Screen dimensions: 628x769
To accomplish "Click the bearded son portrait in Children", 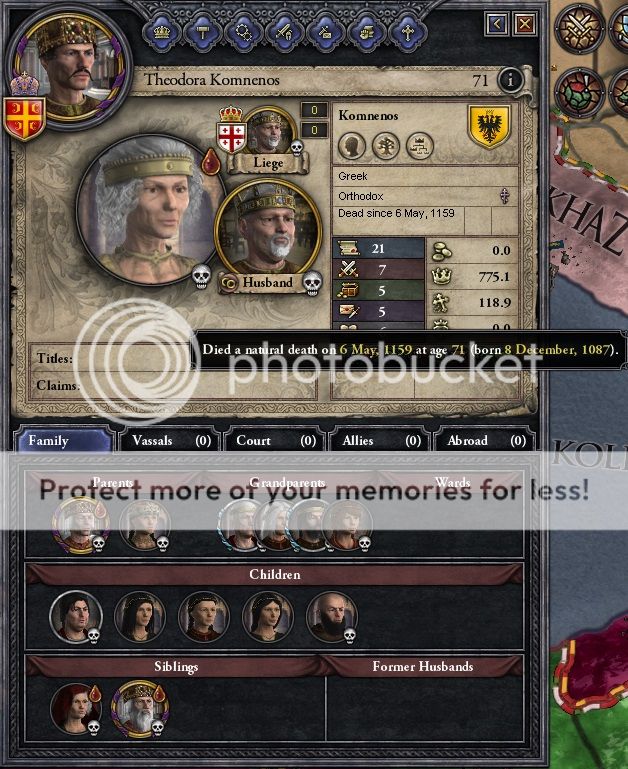I will (332, 616).
